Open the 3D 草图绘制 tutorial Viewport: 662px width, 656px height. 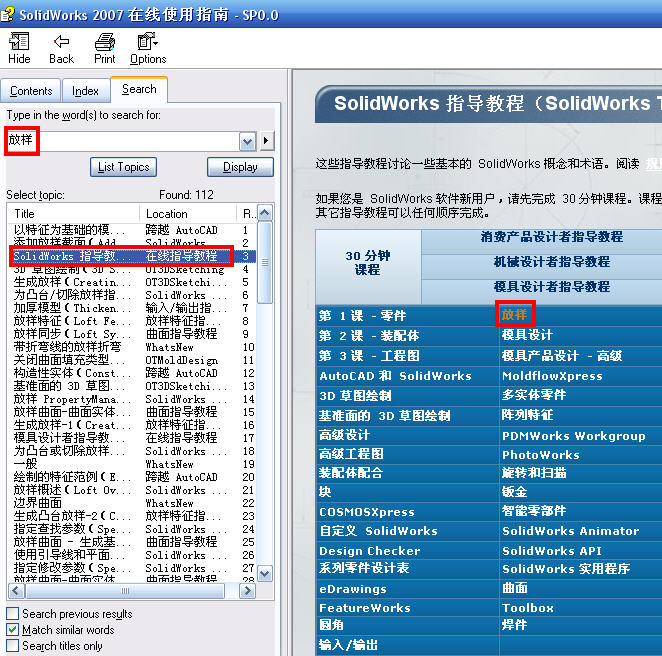(355, 396)
